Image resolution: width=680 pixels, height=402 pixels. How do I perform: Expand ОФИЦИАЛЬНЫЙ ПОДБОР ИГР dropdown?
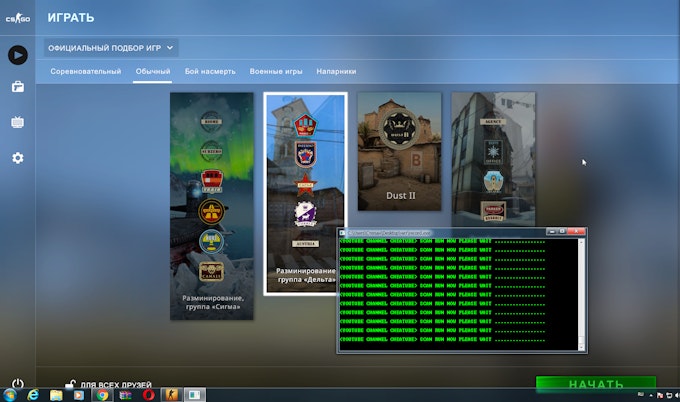click(111, 48)
